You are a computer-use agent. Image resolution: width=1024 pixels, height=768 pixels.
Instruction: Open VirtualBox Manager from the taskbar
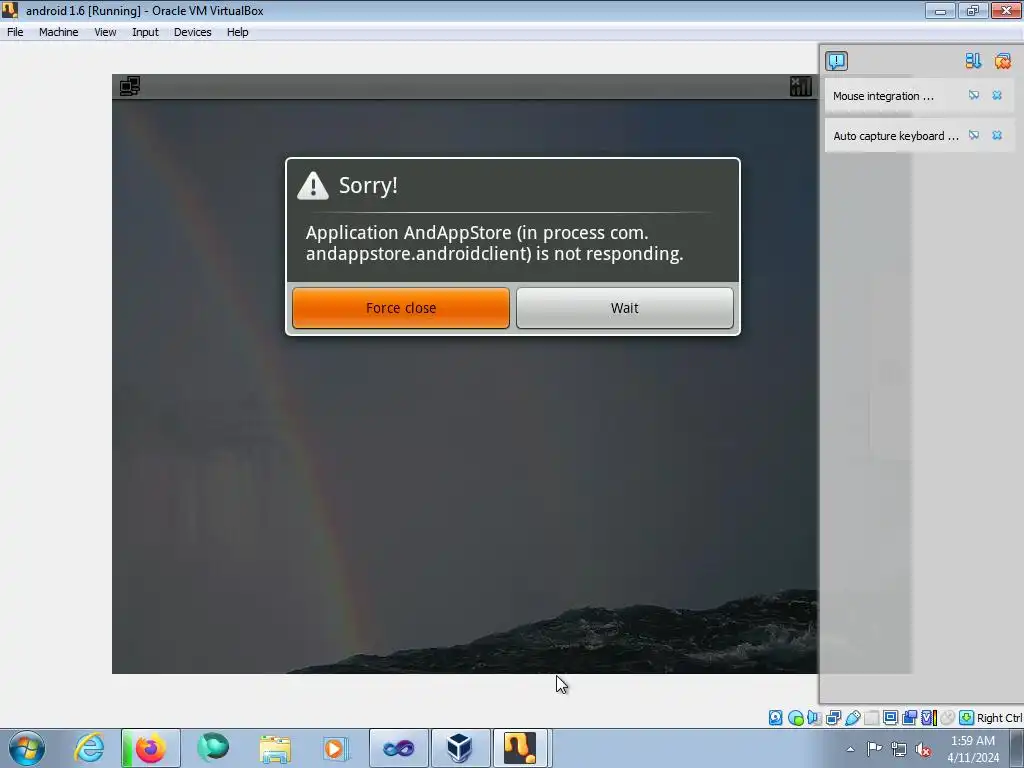pos(460,748)
